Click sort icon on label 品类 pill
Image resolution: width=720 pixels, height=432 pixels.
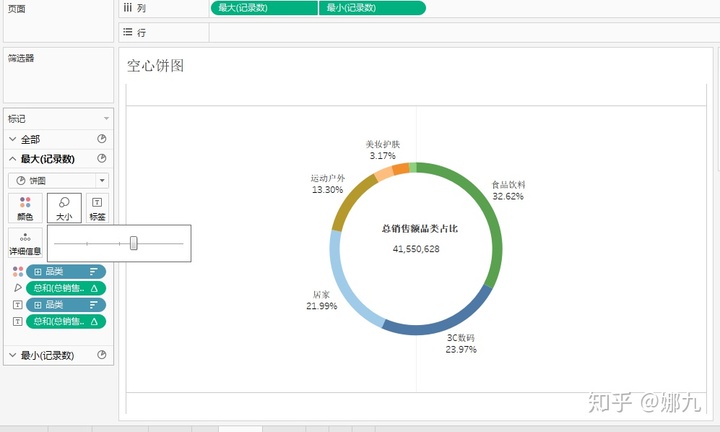94,305
